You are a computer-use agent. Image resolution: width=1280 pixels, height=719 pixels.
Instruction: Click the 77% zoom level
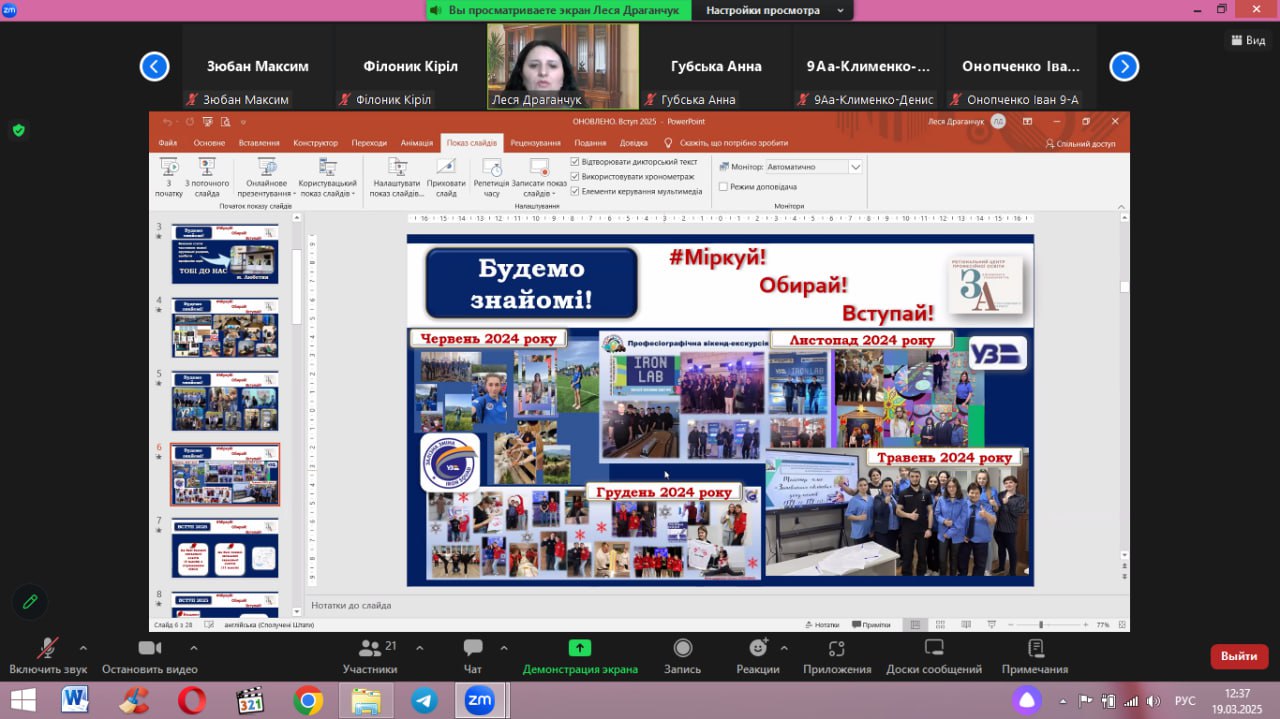(x=1103, y=624)
